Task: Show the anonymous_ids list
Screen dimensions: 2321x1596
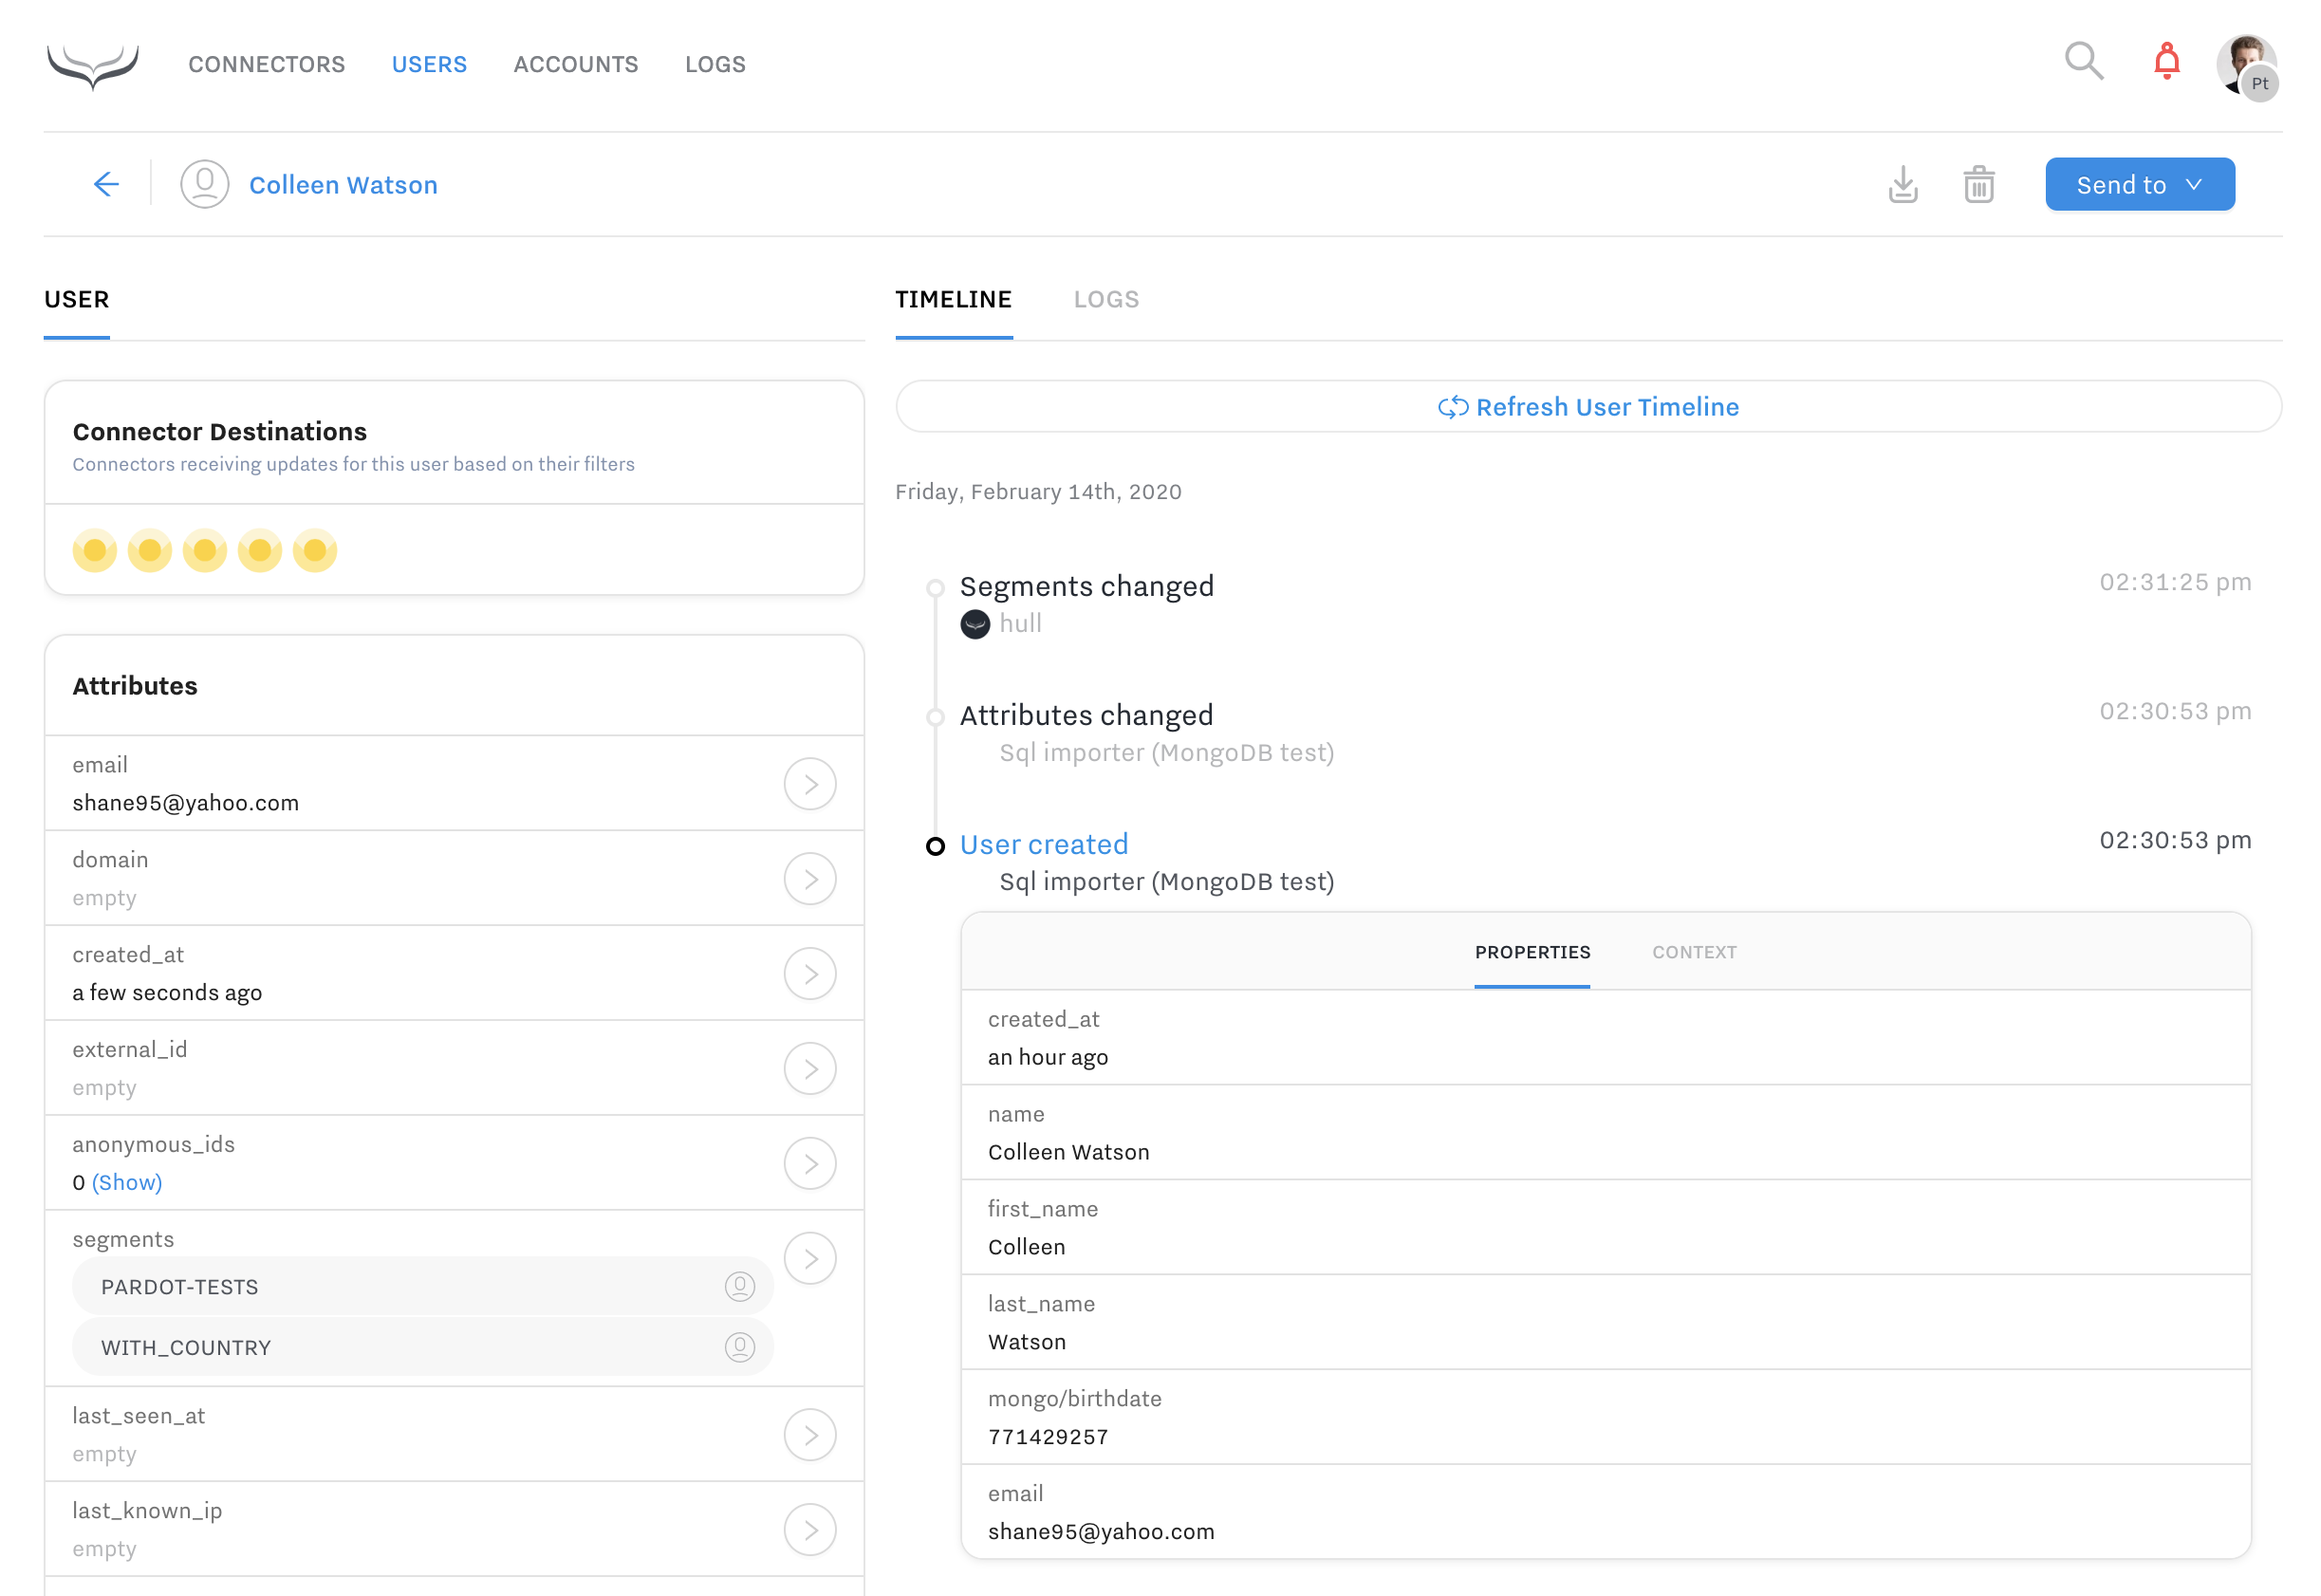Action: tap(127, 1182)
